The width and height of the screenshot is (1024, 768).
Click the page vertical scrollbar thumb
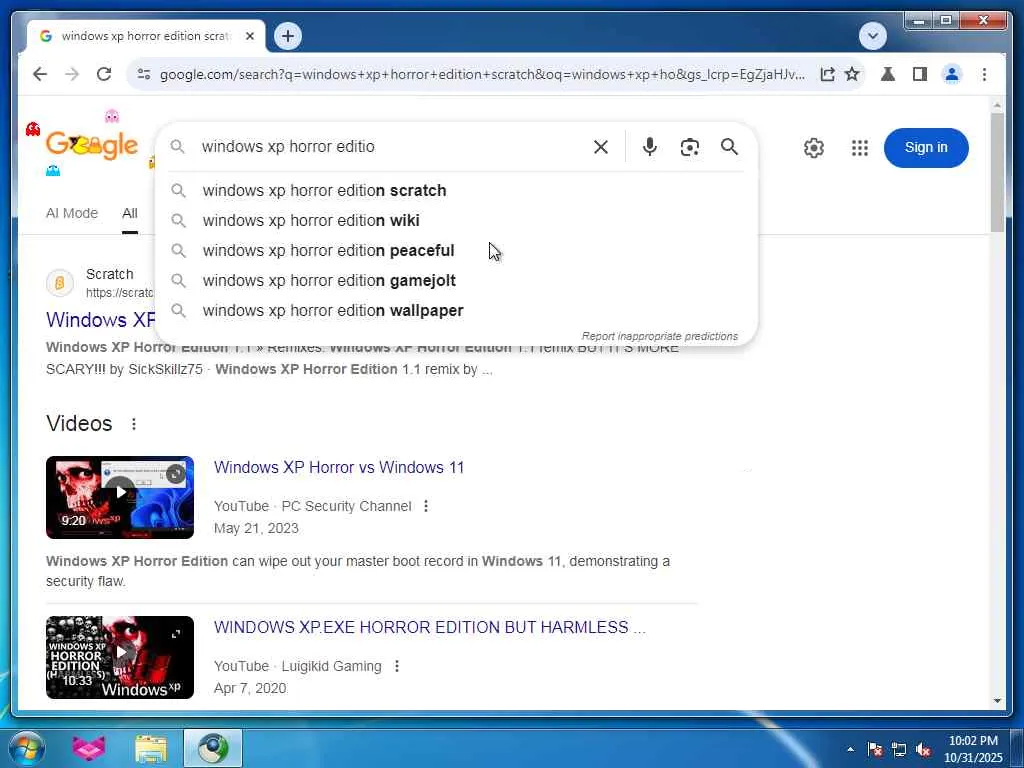(x=997, y=172)
